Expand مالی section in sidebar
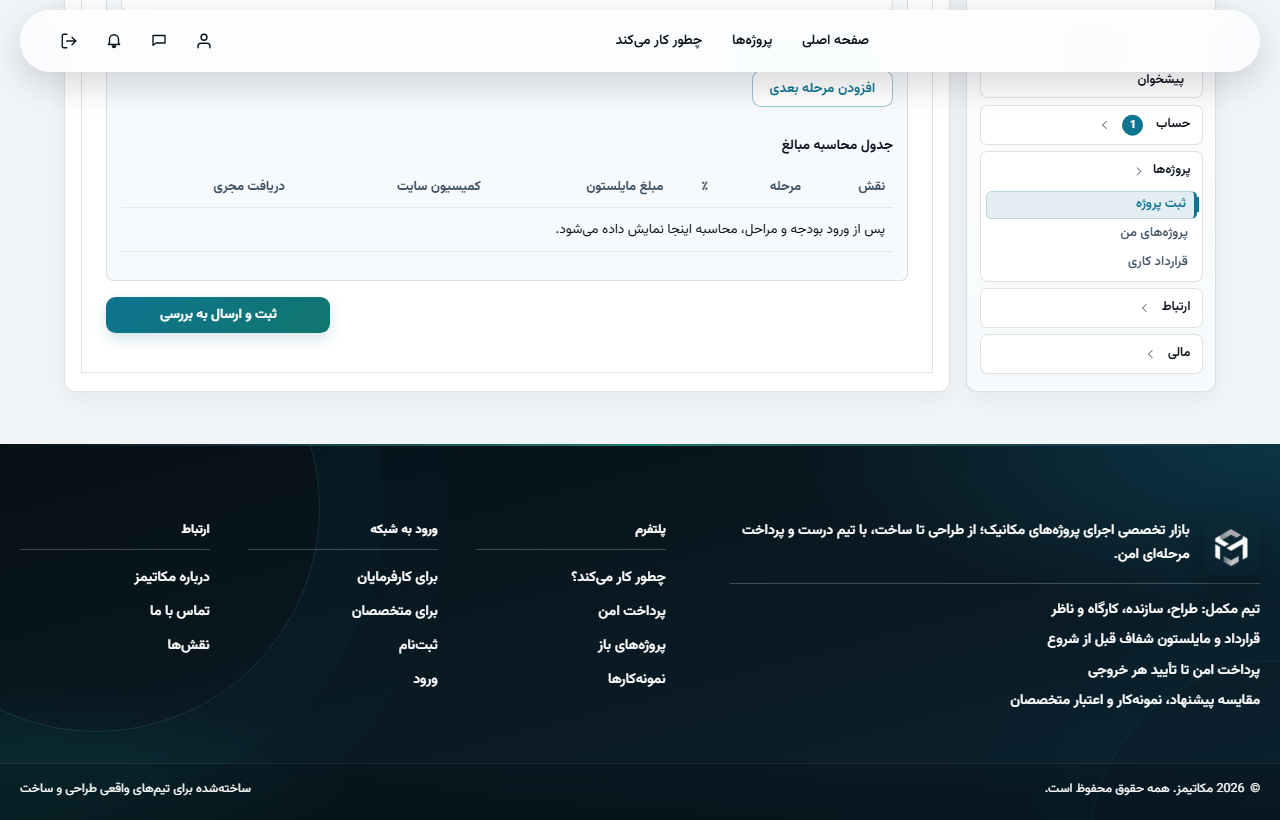This screenshot has height=820, width=1280. click(1091, 353)
